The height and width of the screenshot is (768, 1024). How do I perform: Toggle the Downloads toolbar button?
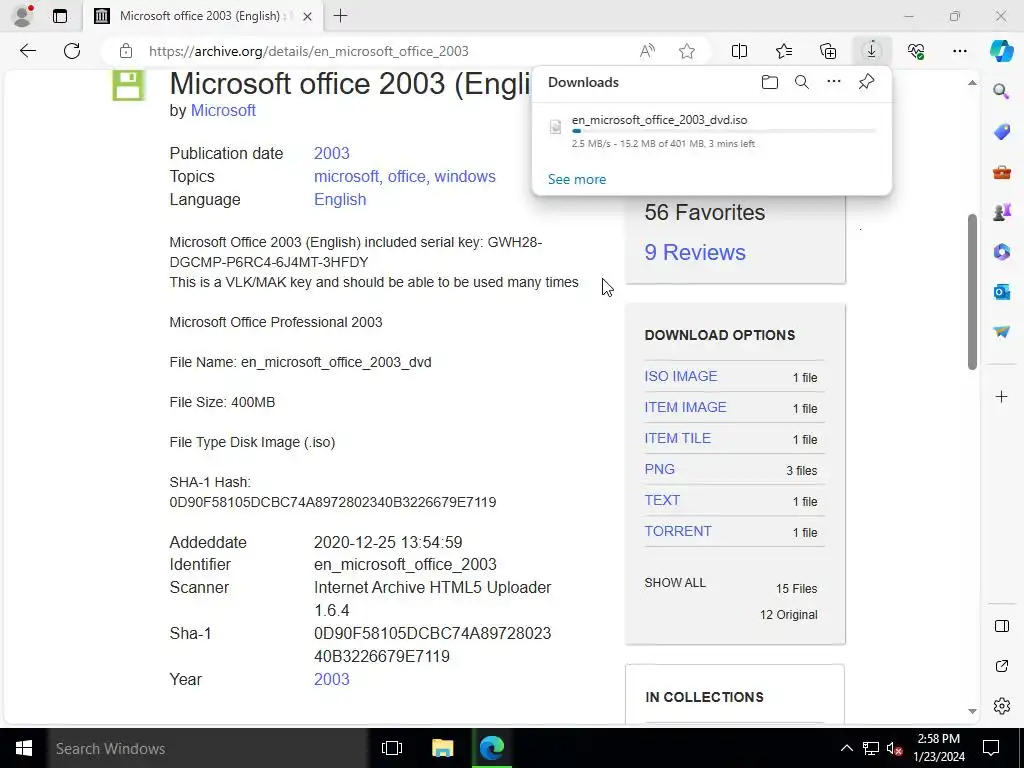coord(871,51)
